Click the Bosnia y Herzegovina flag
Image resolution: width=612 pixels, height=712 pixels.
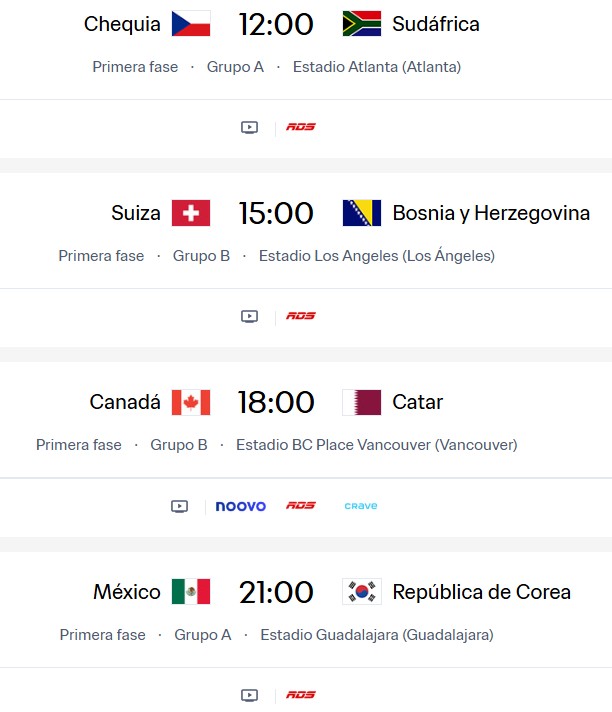coord(361,213)
